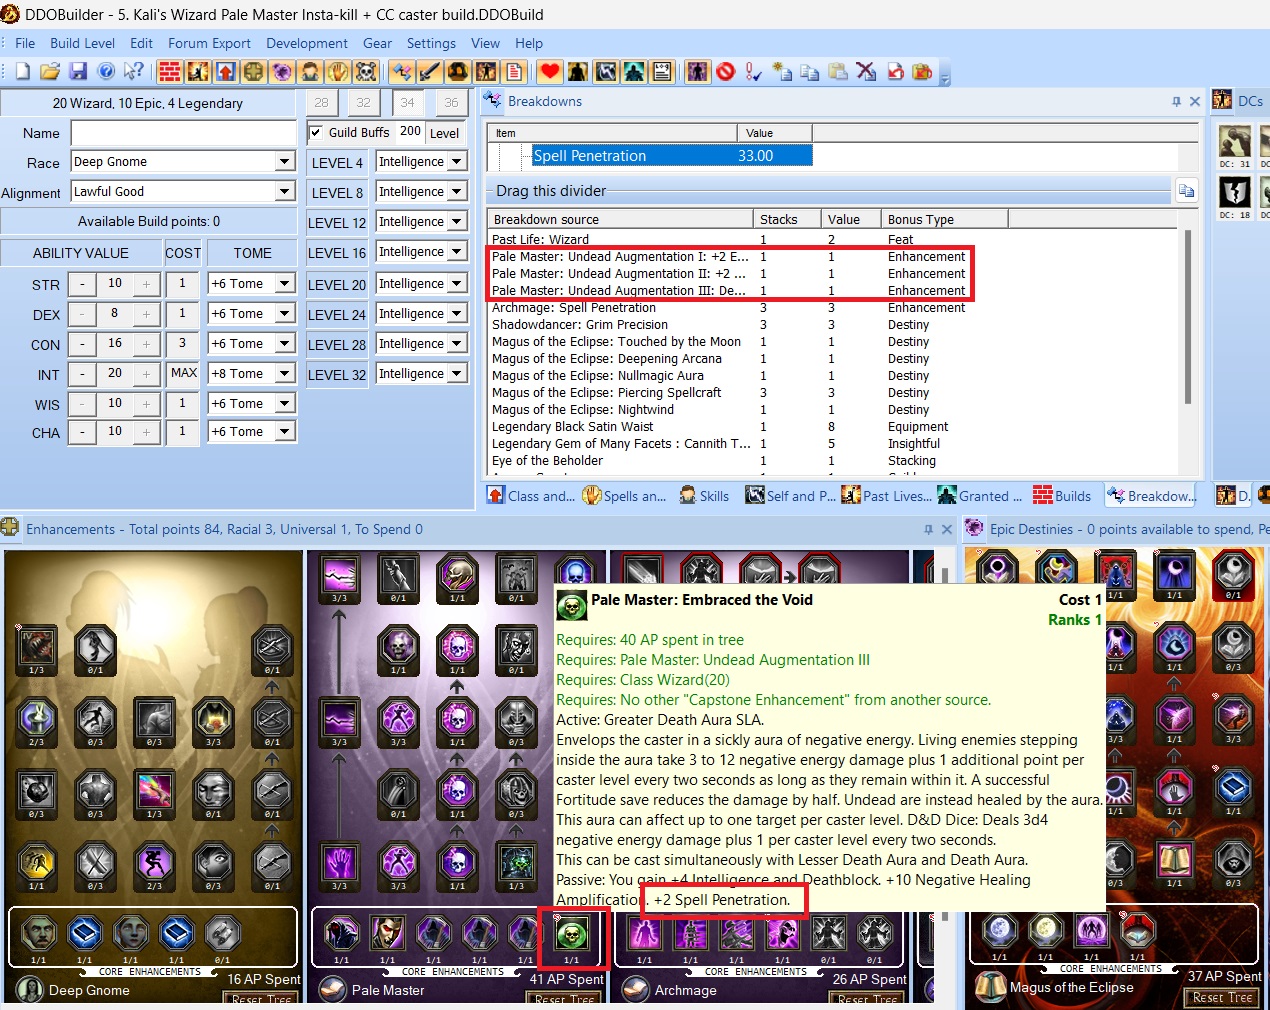This screenshot has height=1010, width=1270.
Task: Click the Magus of the Eclipse tree icon
Action: pyautogui.click(x=991, y=987)
